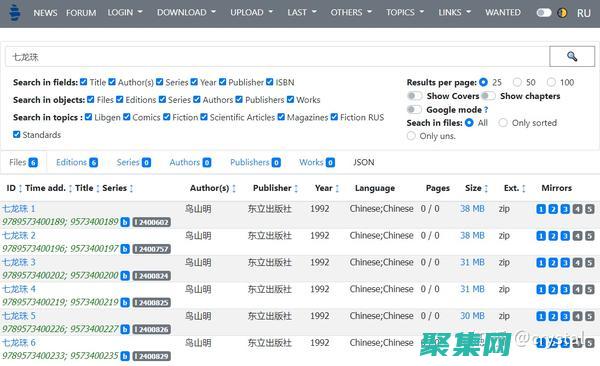Click the l 2400602 badge
600x366 pixels.
[x=152, y=222]
